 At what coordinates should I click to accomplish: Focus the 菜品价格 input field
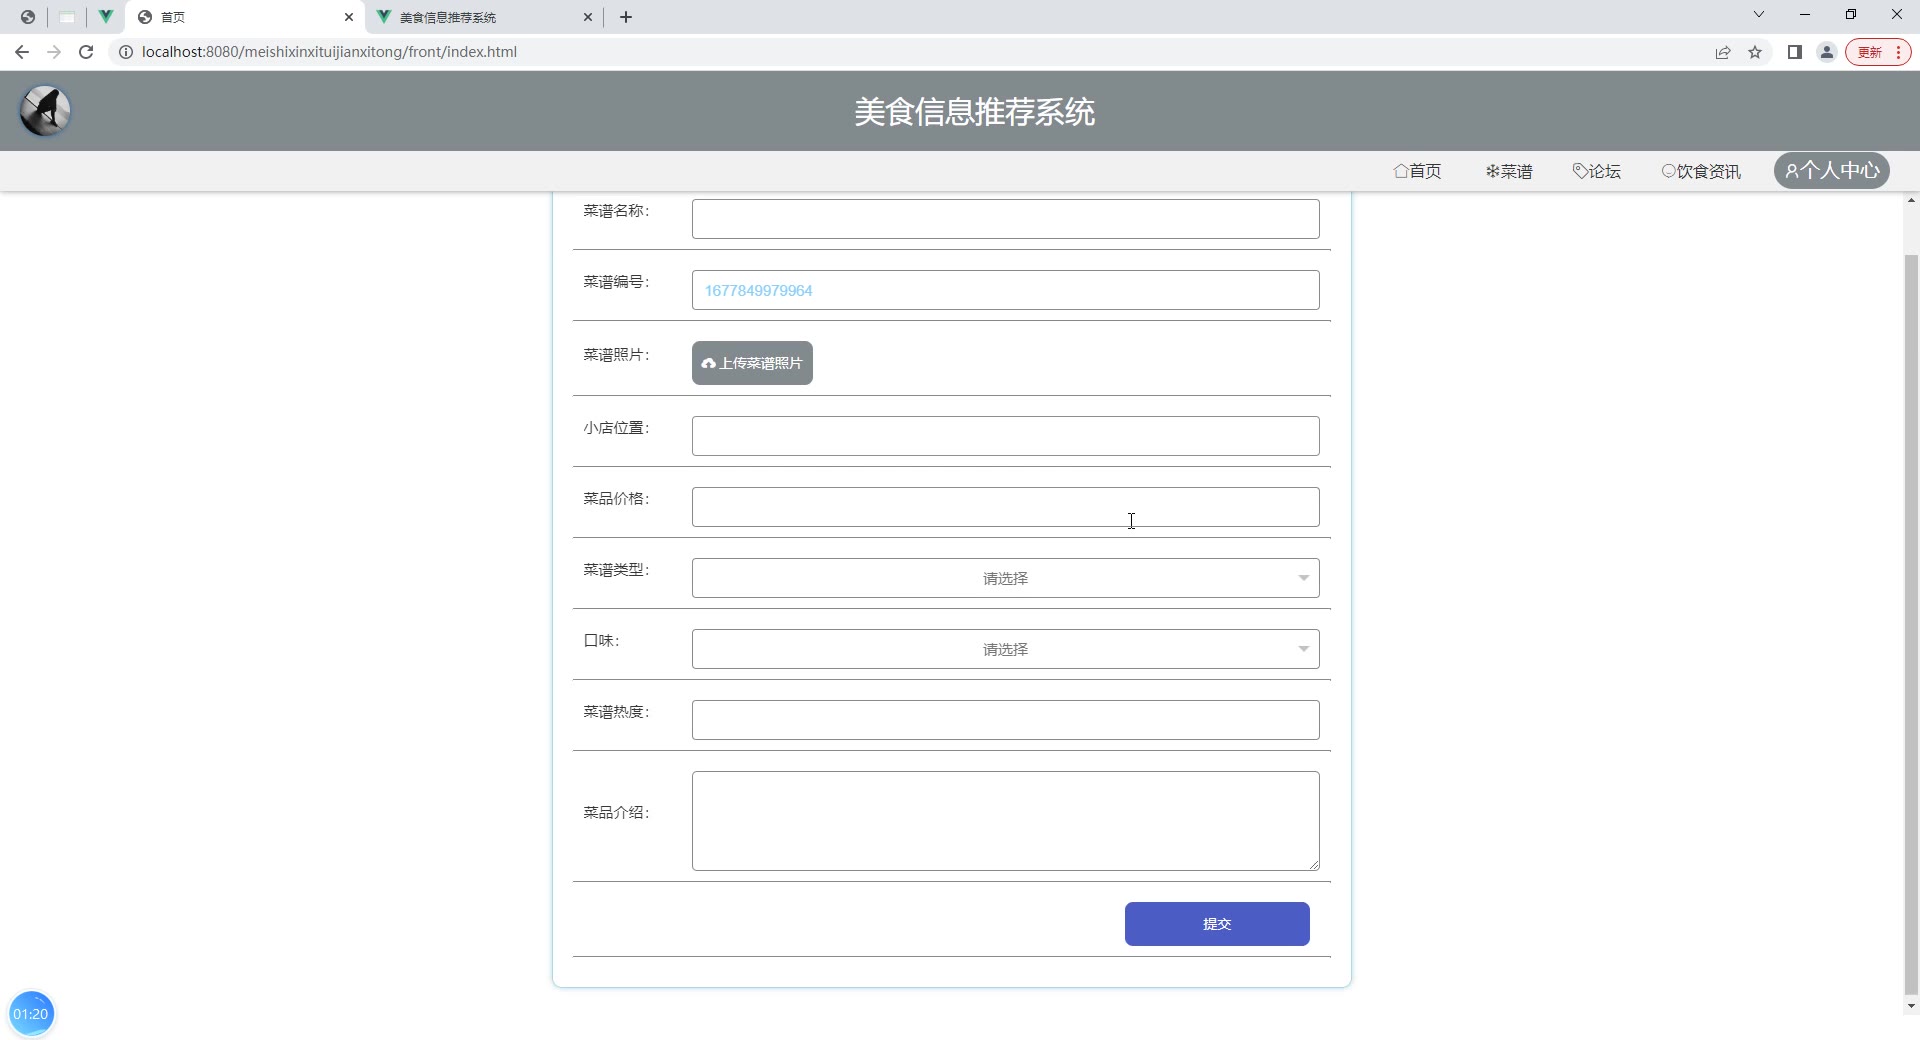(x=1005, y=507)
